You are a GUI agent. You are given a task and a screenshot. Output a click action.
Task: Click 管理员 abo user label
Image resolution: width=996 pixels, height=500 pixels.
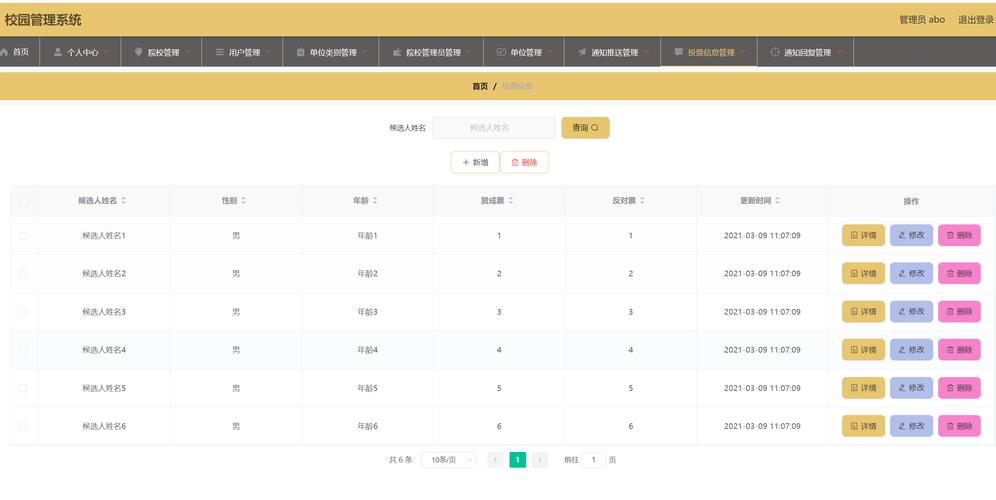(922, 20)
